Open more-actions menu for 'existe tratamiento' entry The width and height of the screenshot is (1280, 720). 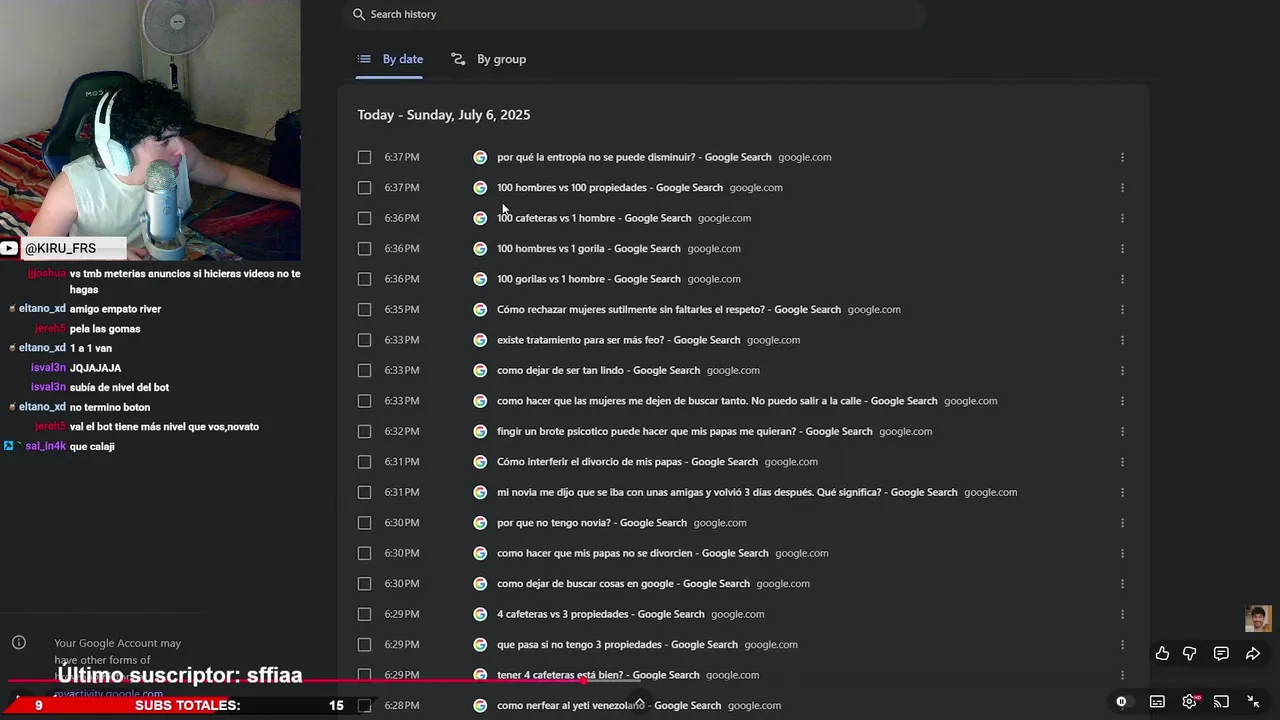[1122, 340]
